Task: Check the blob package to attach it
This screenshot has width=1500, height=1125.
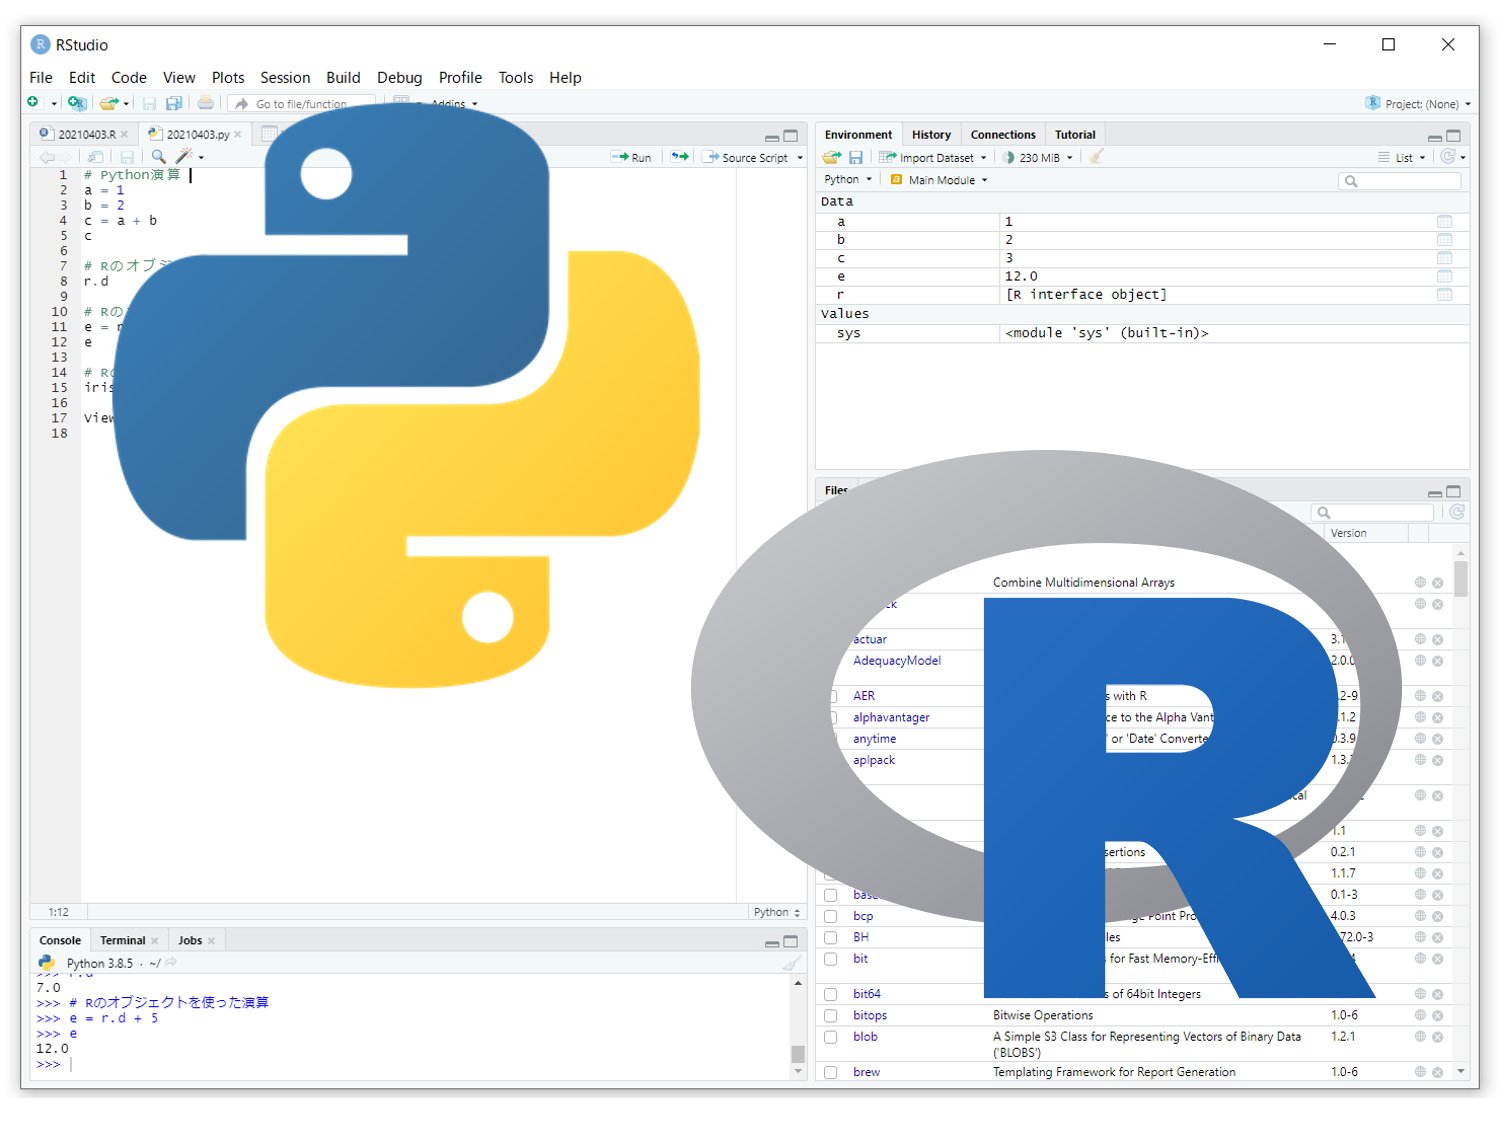Action: [x=831, y=1037]
